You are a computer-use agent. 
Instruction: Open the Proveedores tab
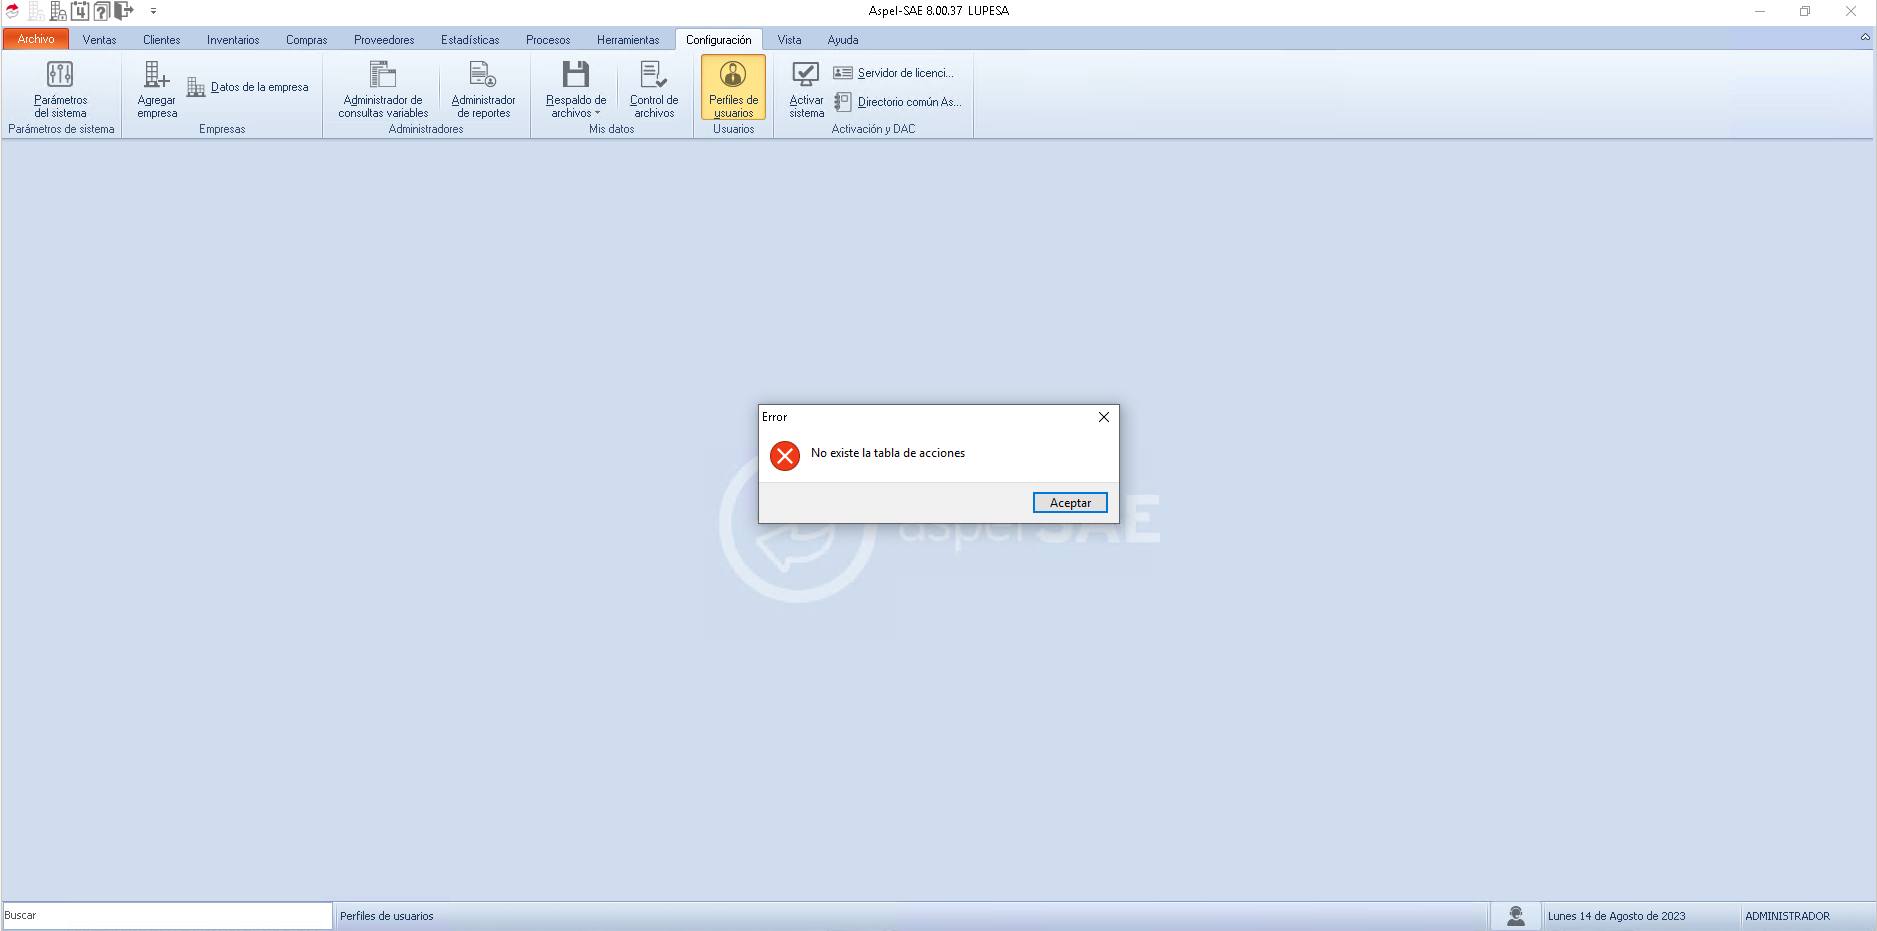point(384,40)
